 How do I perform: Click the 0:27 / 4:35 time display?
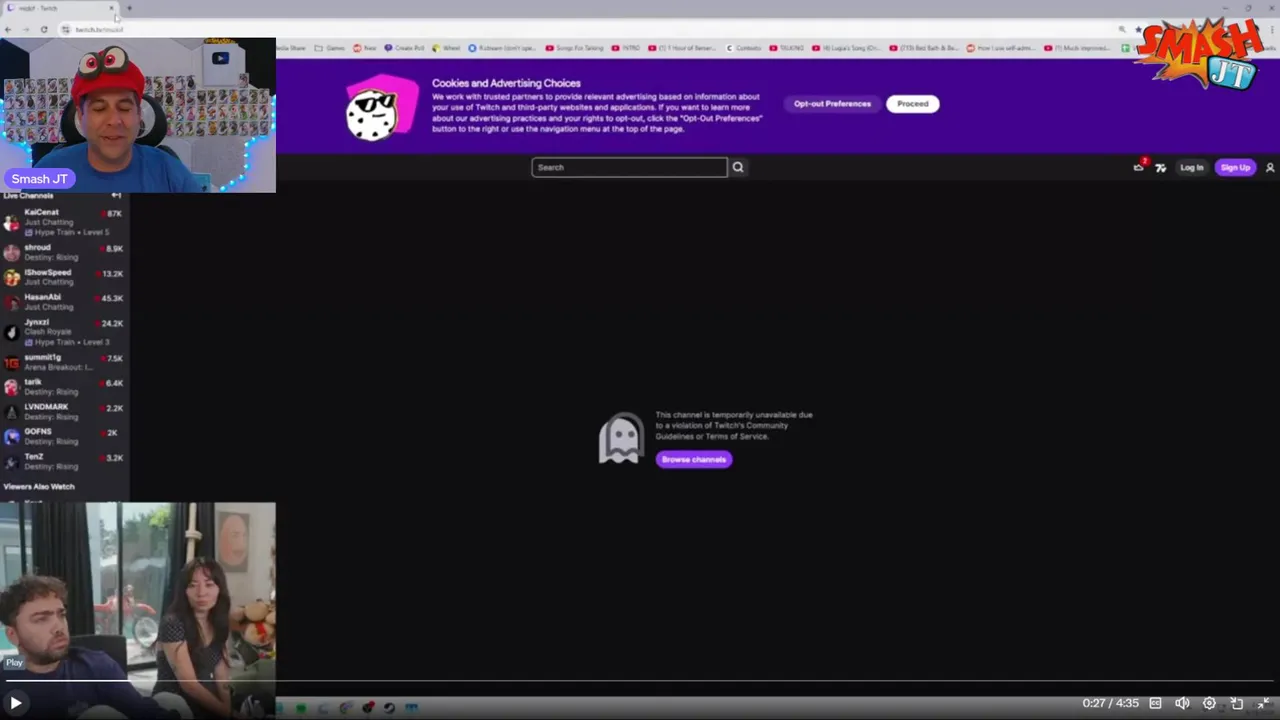pyautogui.click(x=1110, y=703)
